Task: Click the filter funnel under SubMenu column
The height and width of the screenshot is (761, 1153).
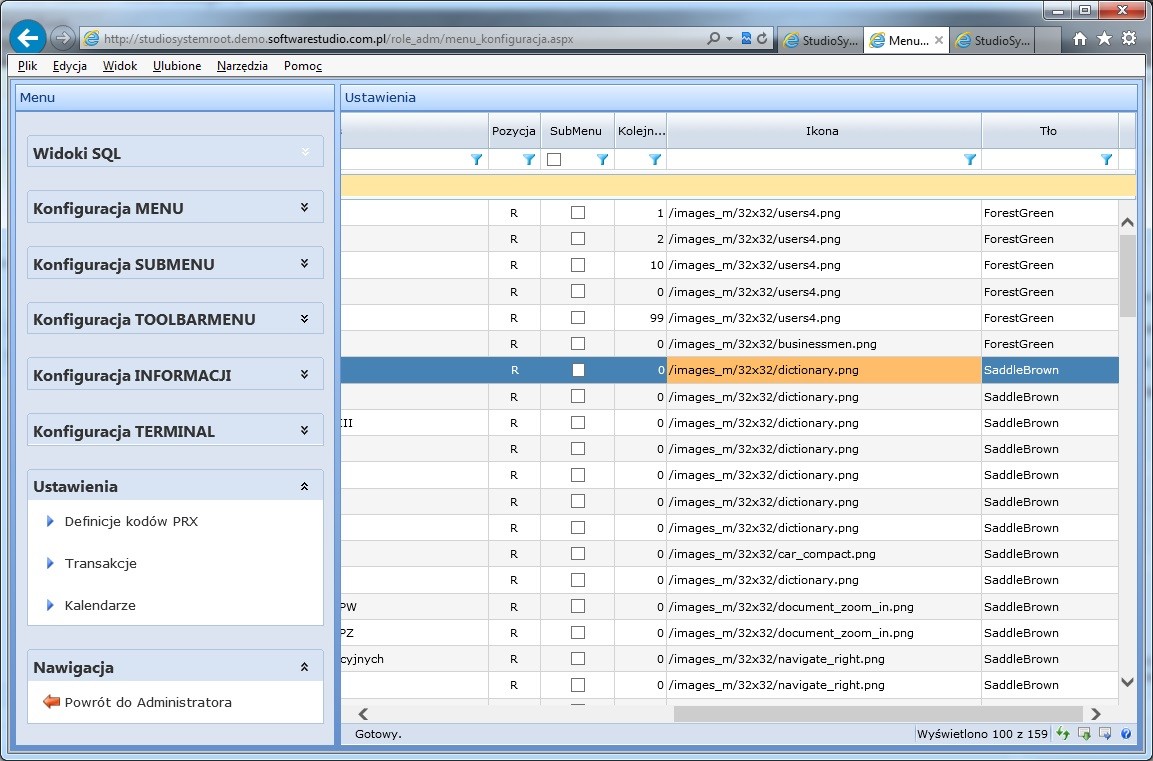Action: tap(602, 160)
